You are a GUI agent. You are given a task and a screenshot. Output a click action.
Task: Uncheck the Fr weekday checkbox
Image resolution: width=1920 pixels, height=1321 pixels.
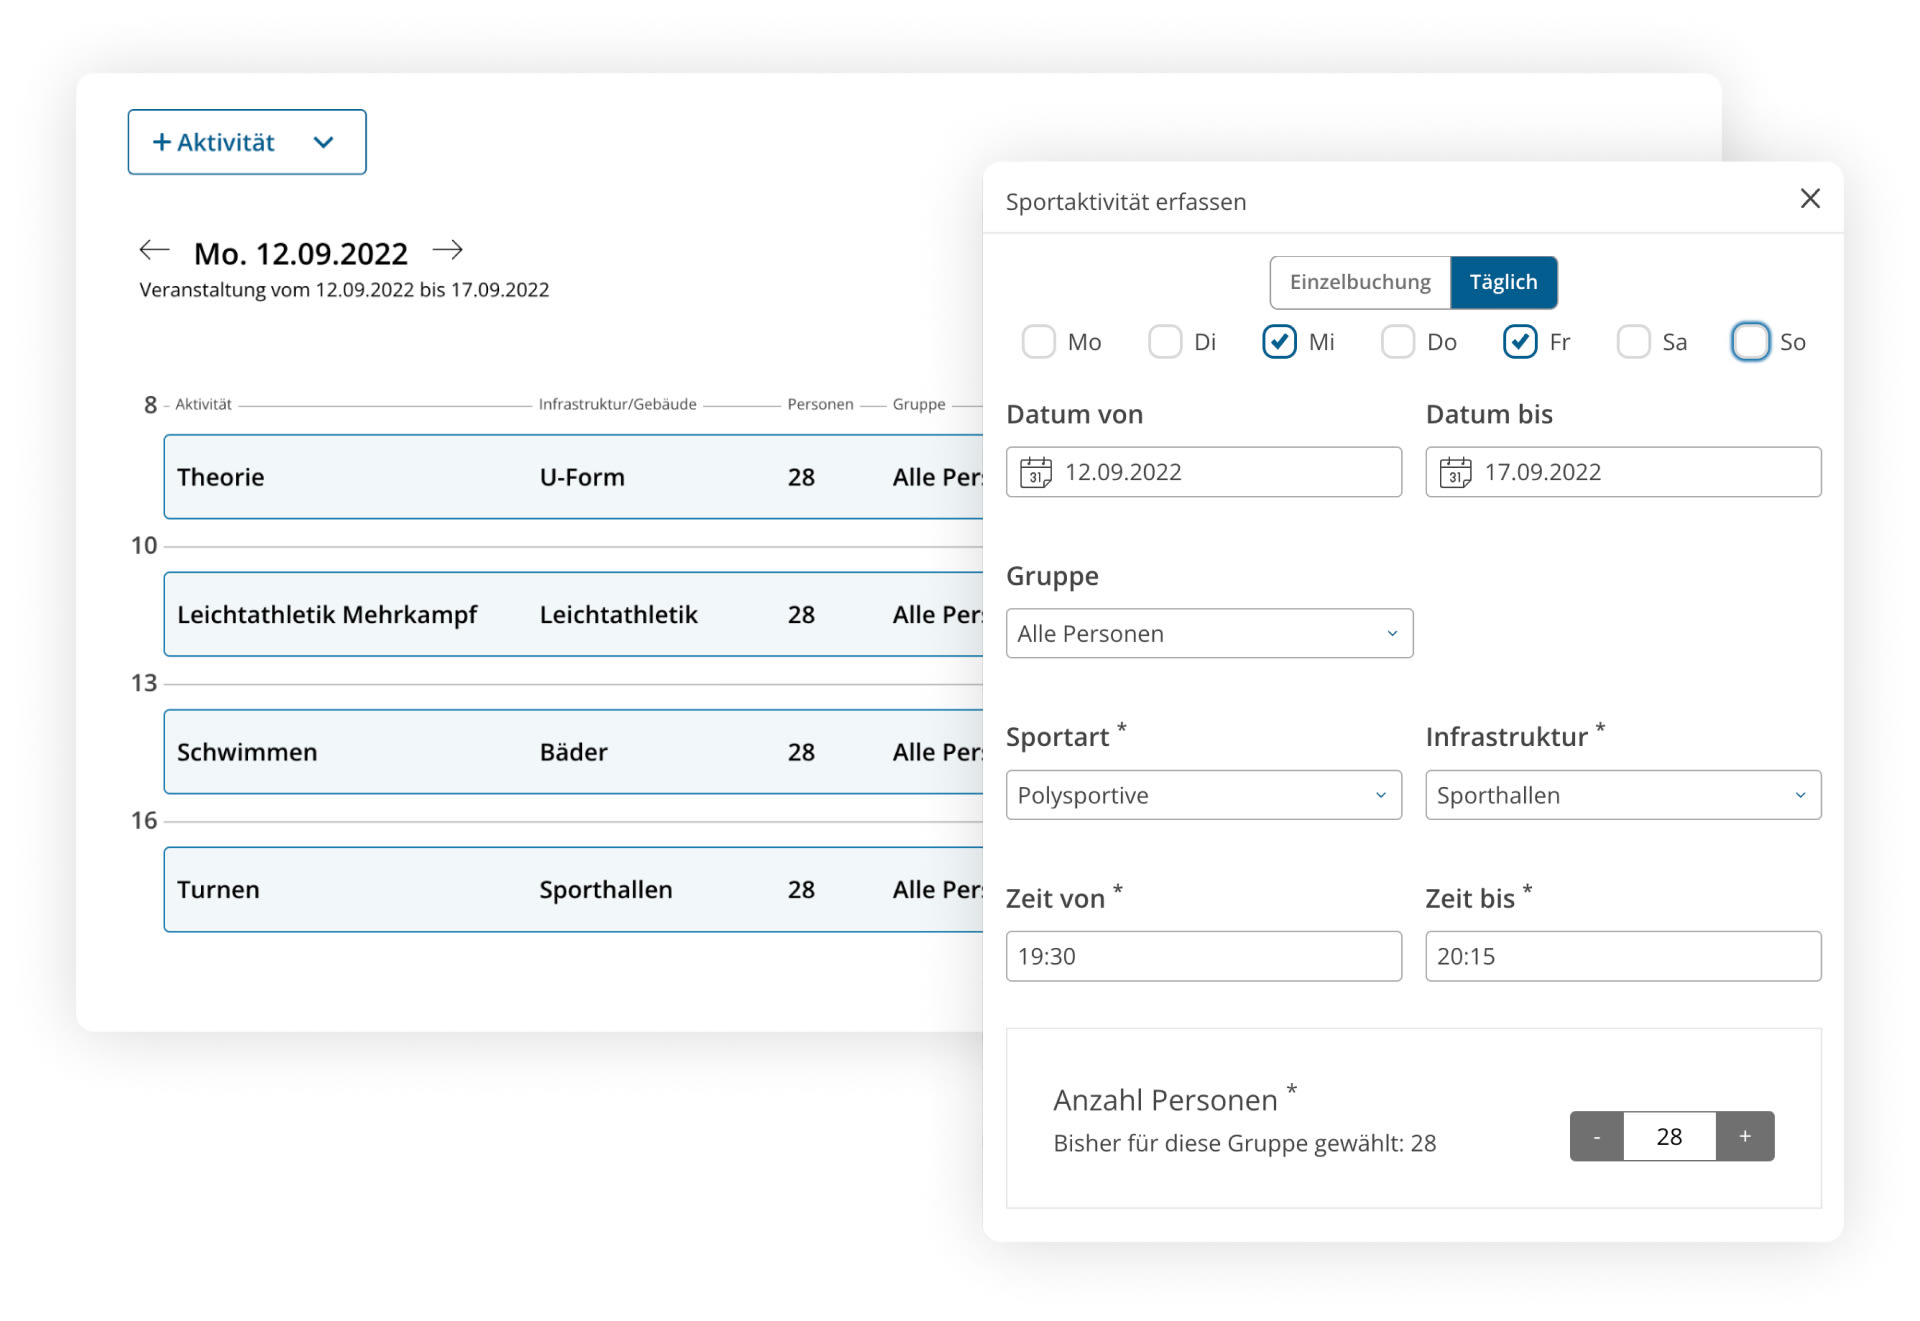[1519, 342]
